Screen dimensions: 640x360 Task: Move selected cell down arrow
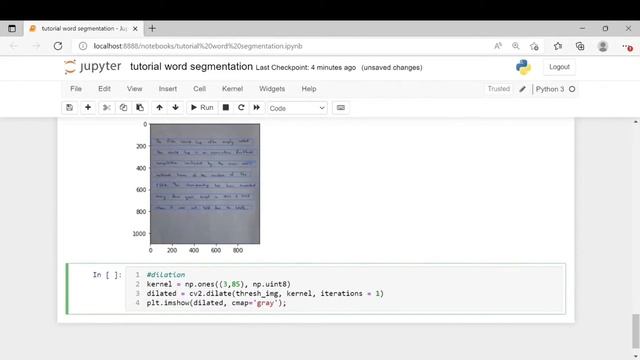coord(176,108)
